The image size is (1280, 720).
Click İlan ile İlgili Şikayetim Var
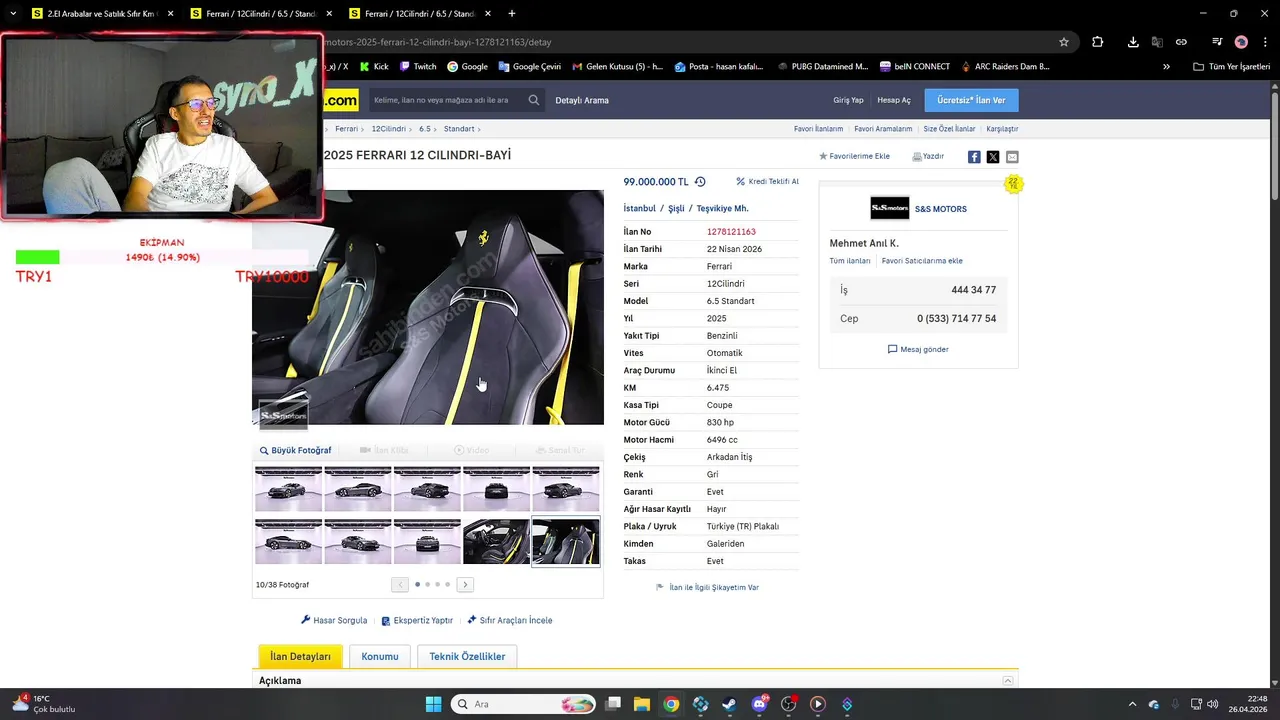pyautogui.click(x=707, y=587)
